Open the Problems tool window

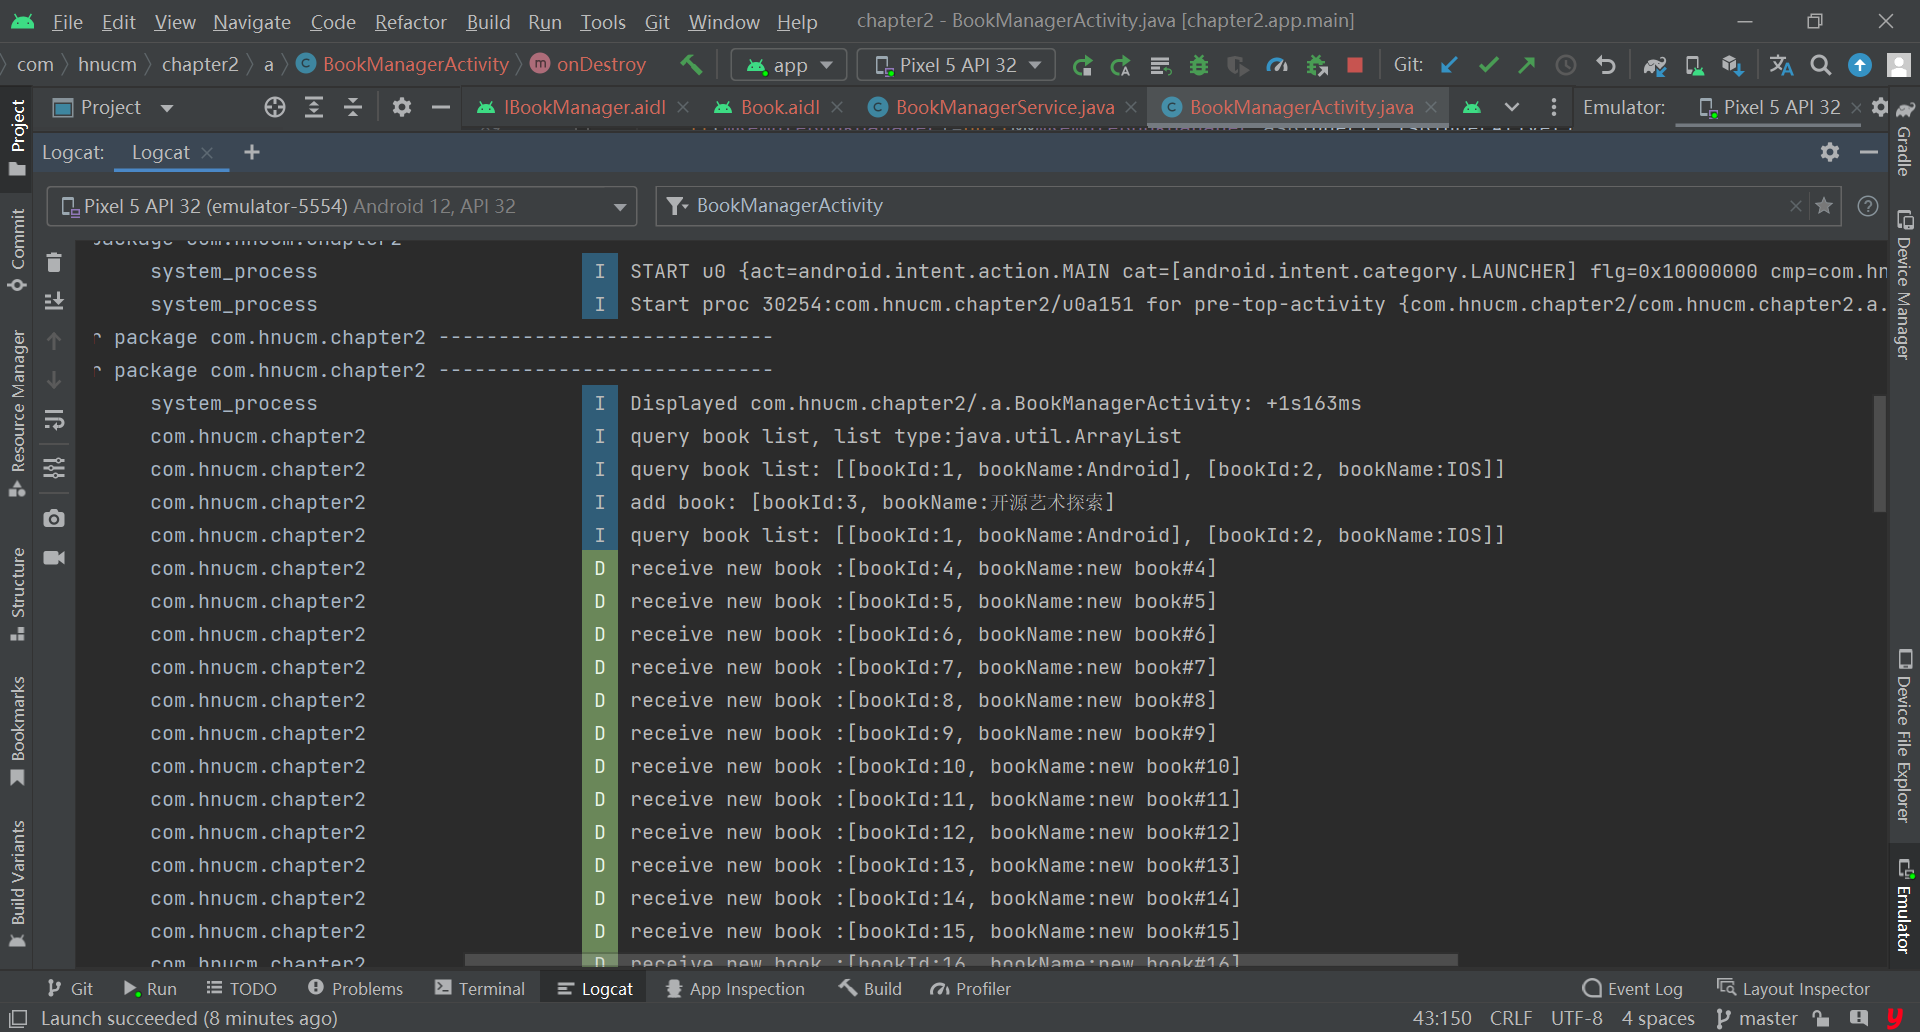356,989
